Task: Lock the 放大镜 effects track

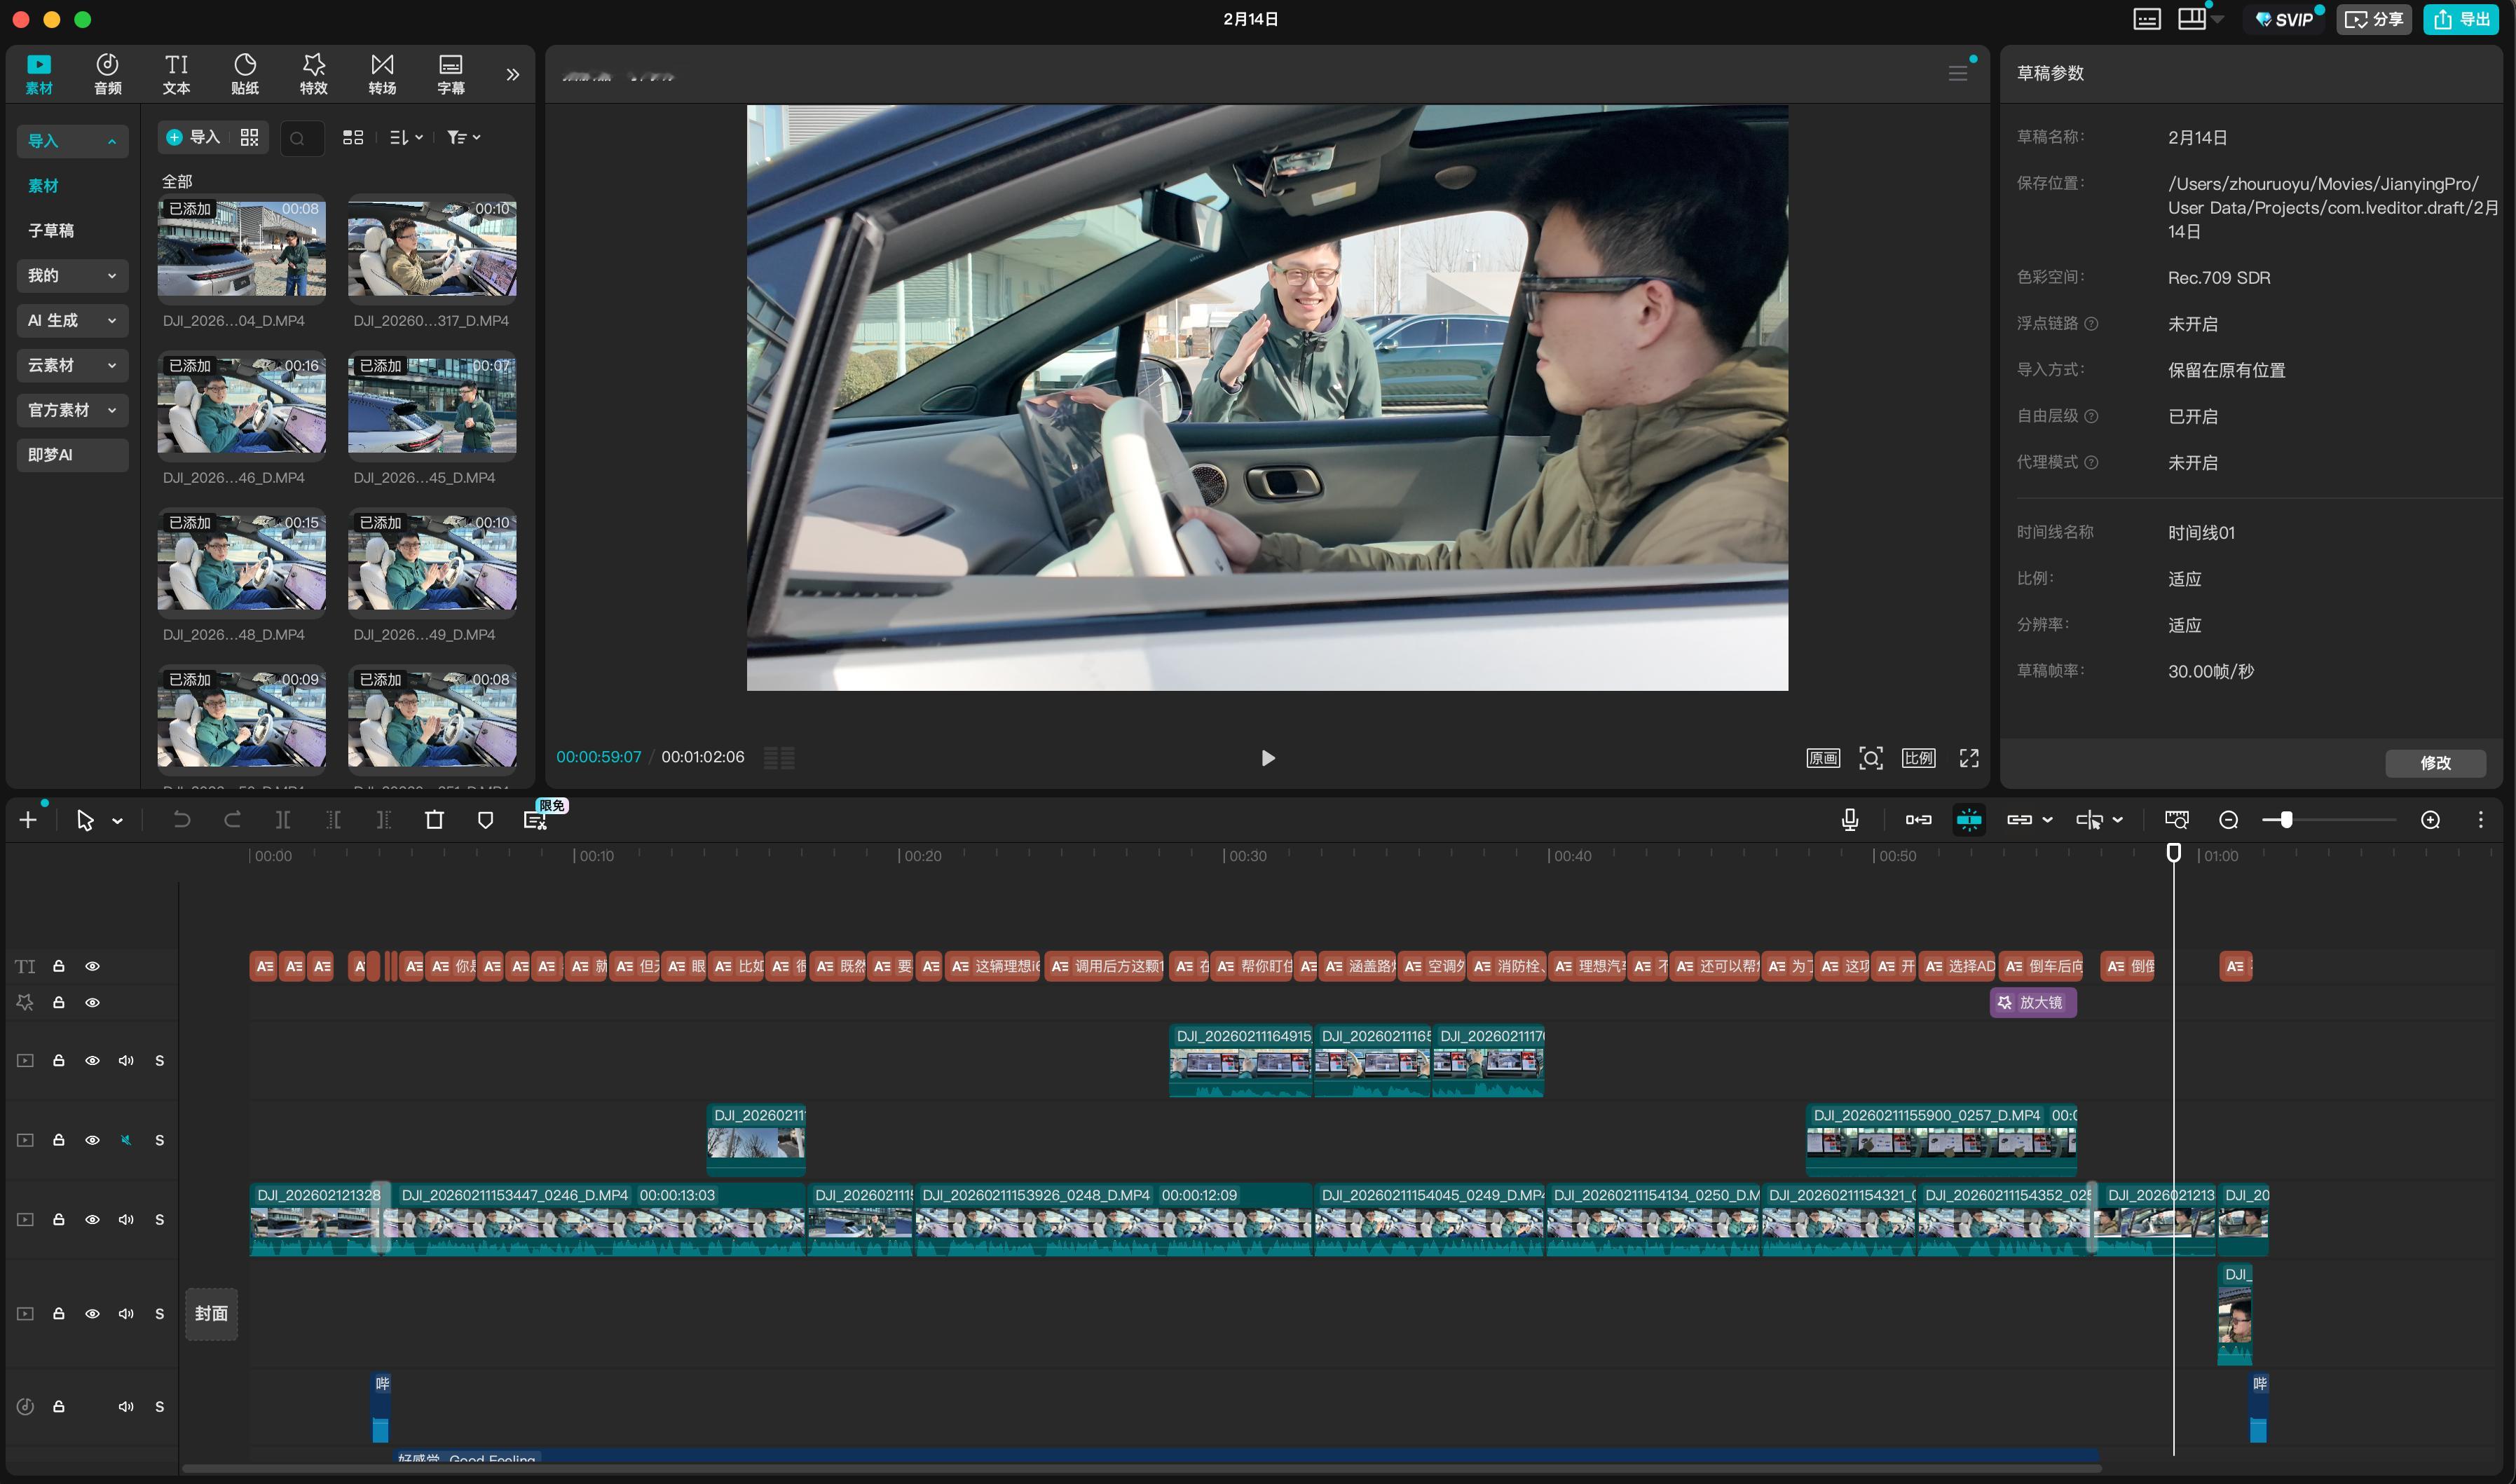Action: click(x=59, y=1002)
